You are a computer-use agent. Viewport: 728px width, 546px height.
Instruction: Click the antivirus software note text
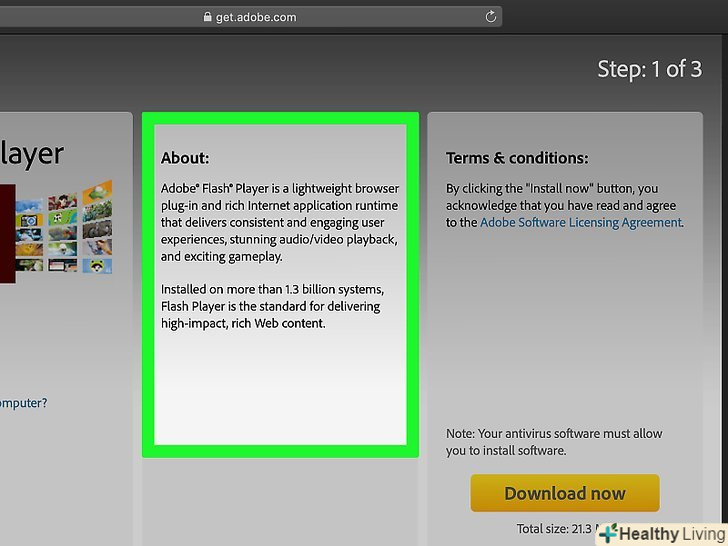[x=554, y=442]
